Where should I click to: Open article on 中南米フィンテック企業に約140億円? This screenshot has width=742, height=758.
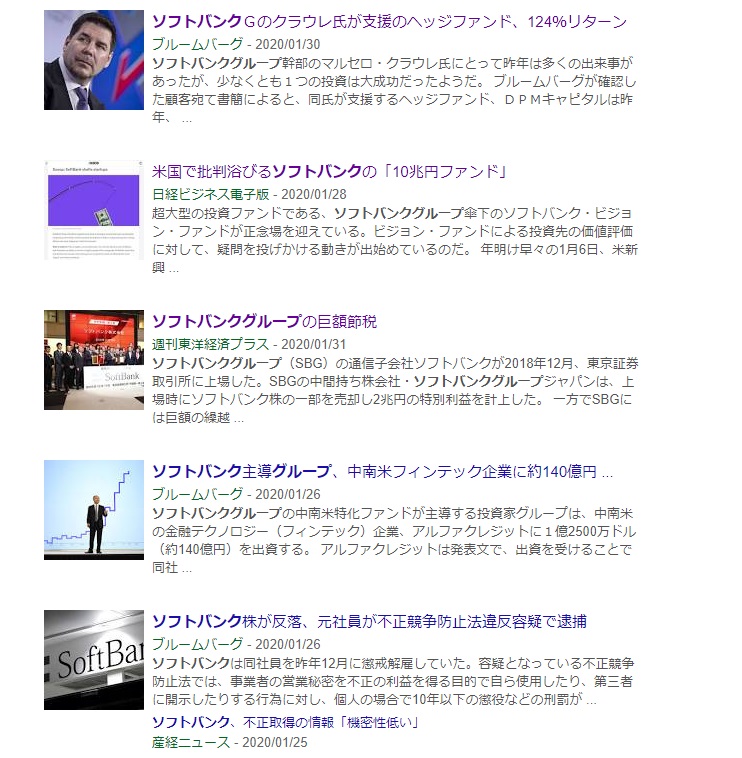click(x=382, y=472)
